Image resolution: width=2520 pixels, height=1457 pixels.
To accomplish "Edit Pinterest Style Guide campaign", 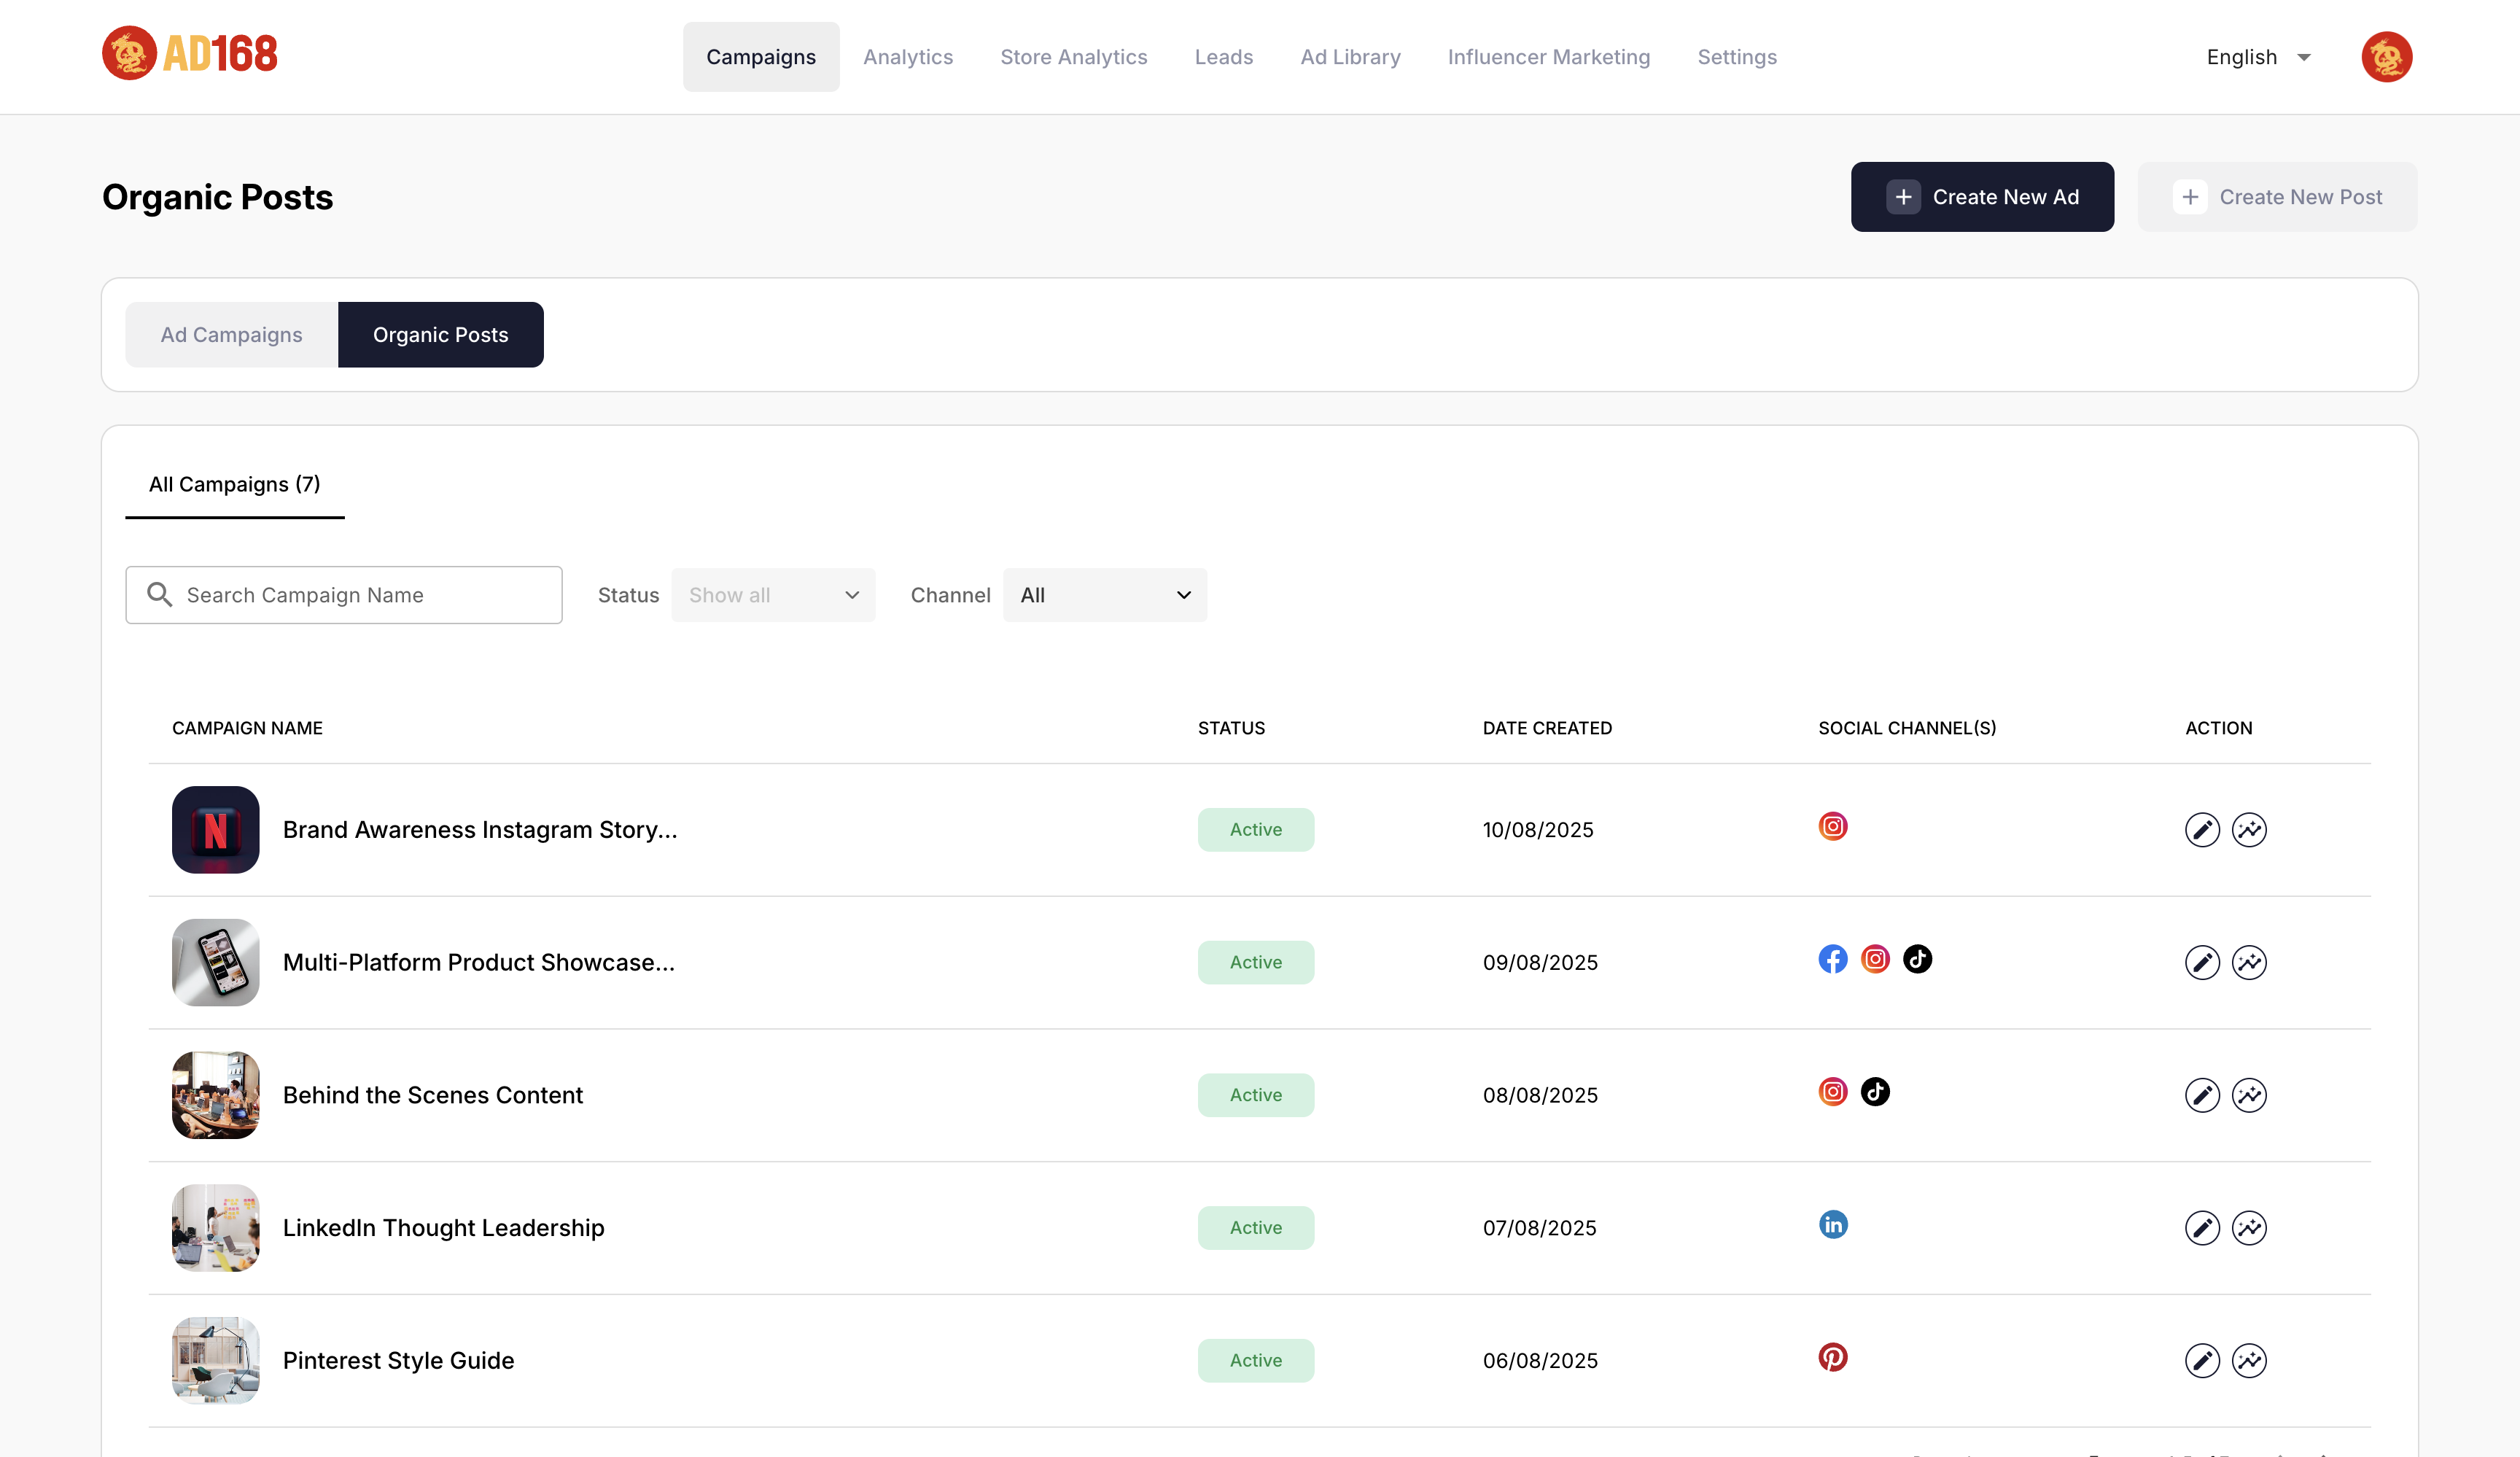I will (2202, 1361).
